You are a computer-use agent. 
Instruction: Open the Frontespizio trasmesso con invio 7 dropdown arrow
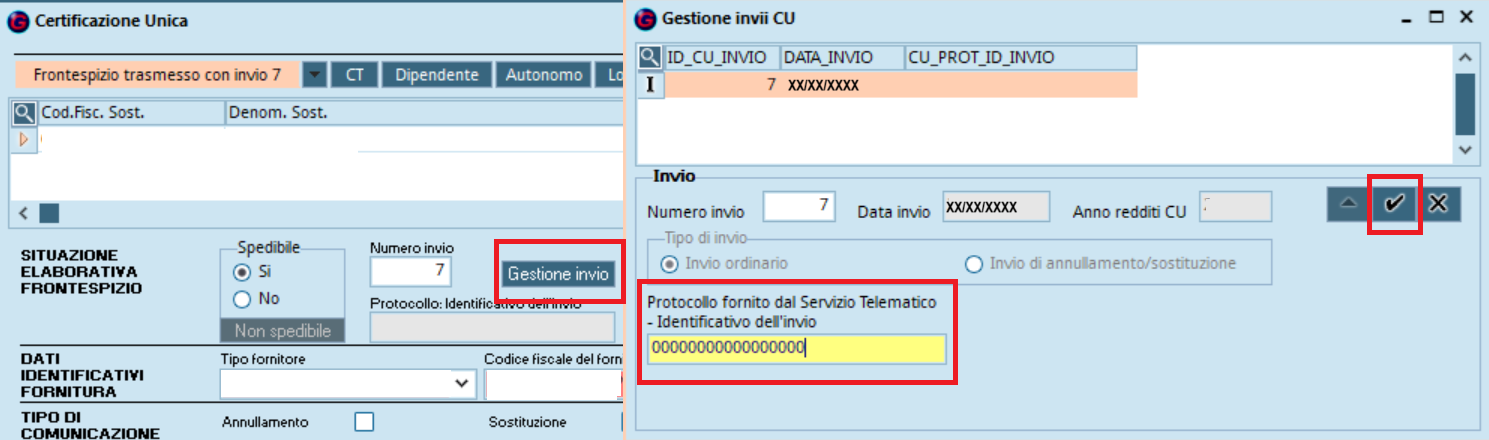pos(315,75)
